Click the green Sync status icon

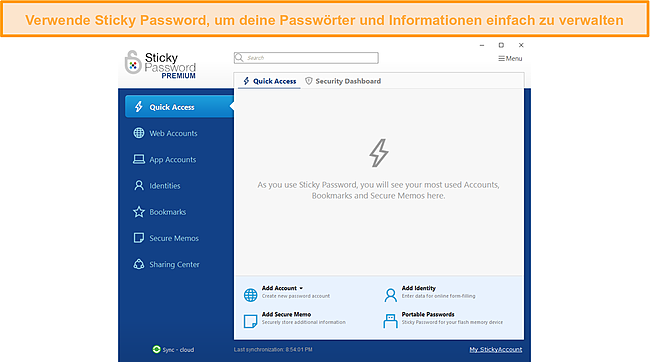156,350
